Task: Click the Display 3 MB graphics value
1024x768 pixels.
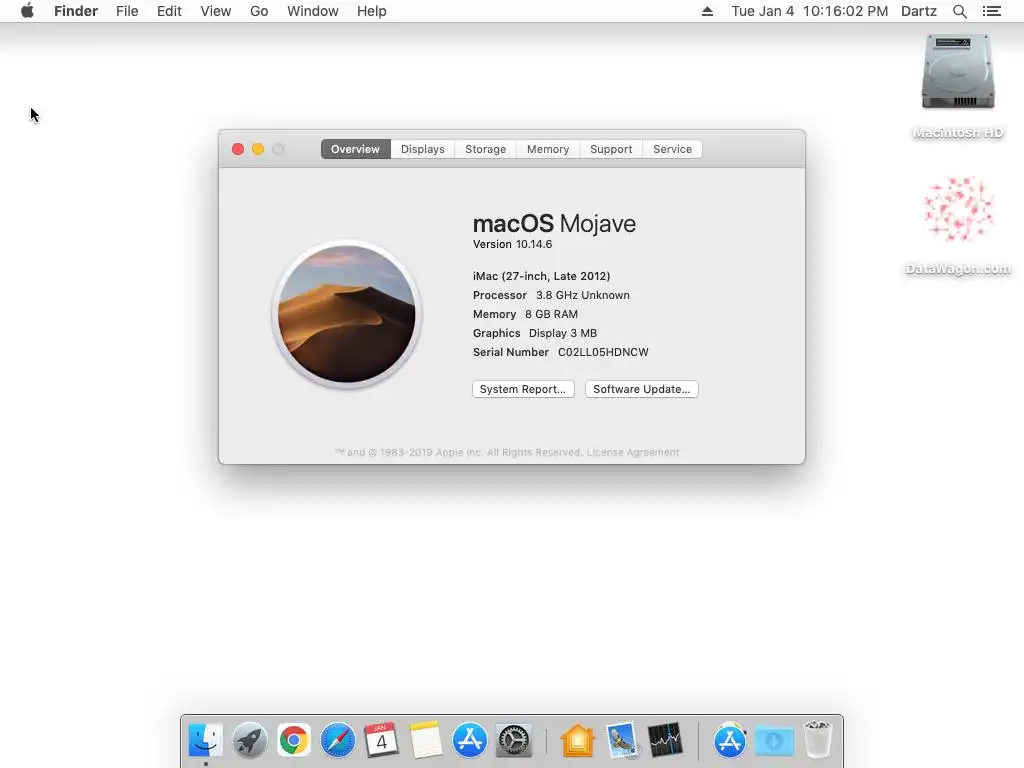Action: 562,333
